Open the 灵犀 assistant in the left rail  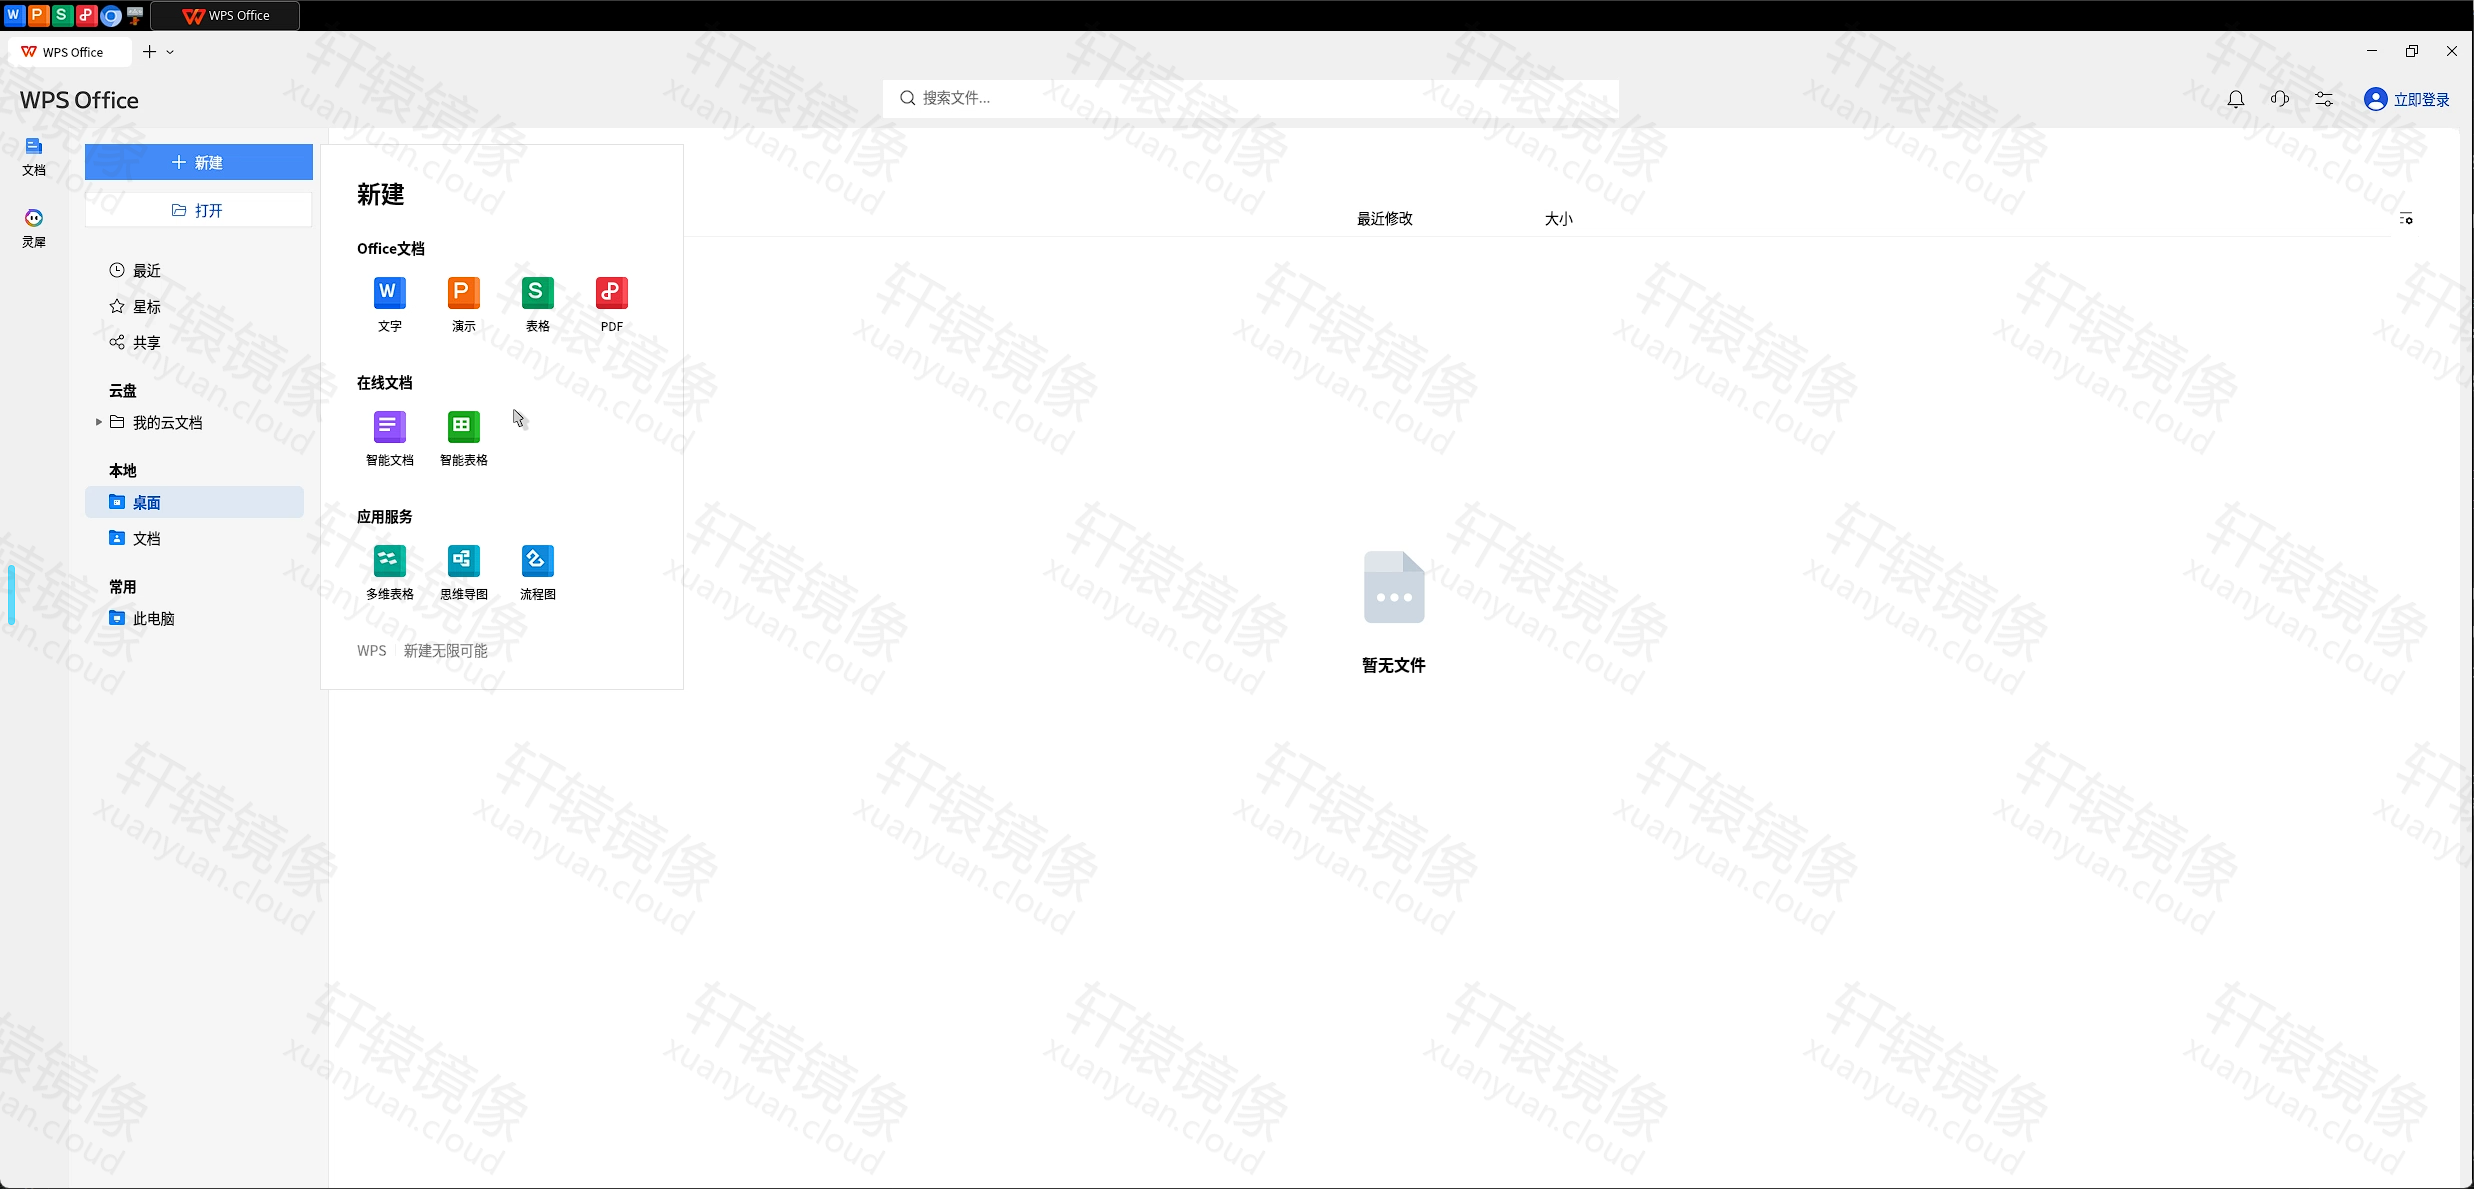[34, 228]
